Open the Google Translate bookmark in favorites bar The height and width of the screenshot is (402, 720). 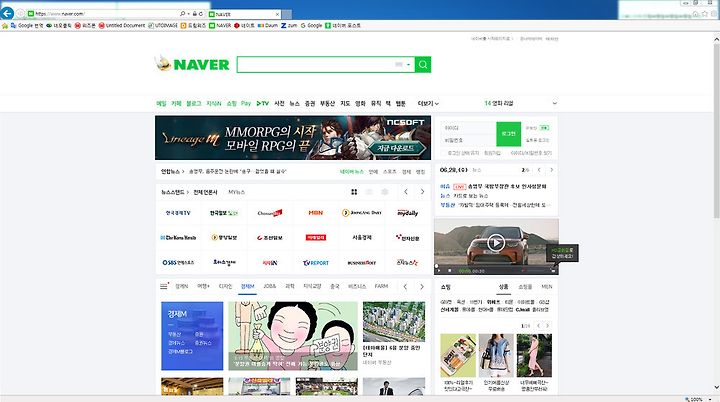pos(27,26)
